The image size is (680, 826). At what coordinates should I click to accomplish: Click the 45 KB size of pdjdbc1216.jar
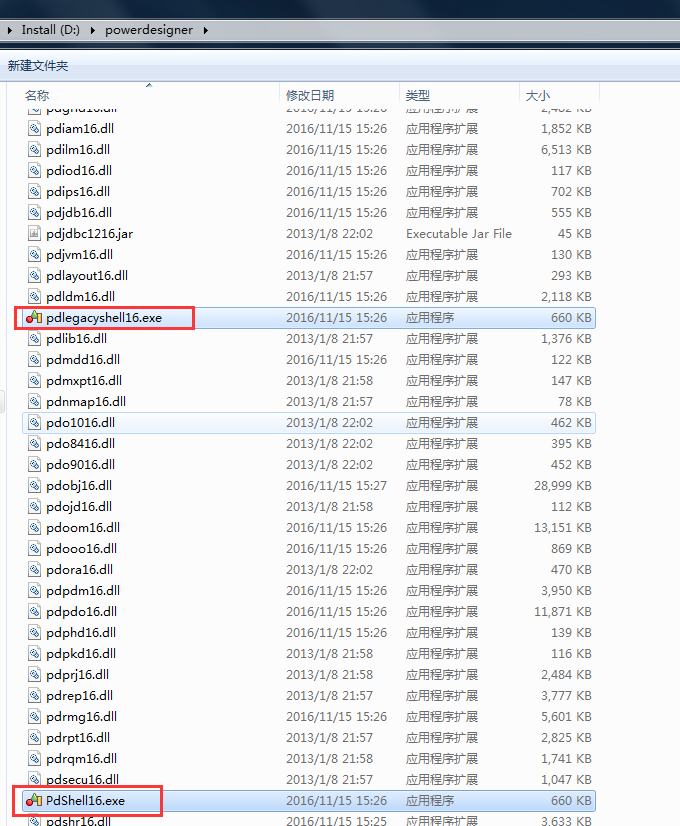tap(575, 233)
